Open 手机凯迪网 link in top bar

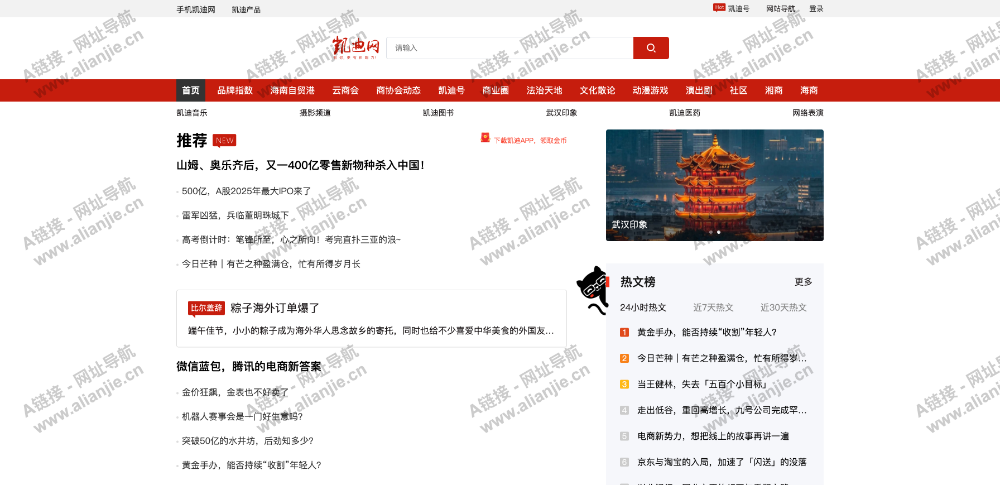196,10
